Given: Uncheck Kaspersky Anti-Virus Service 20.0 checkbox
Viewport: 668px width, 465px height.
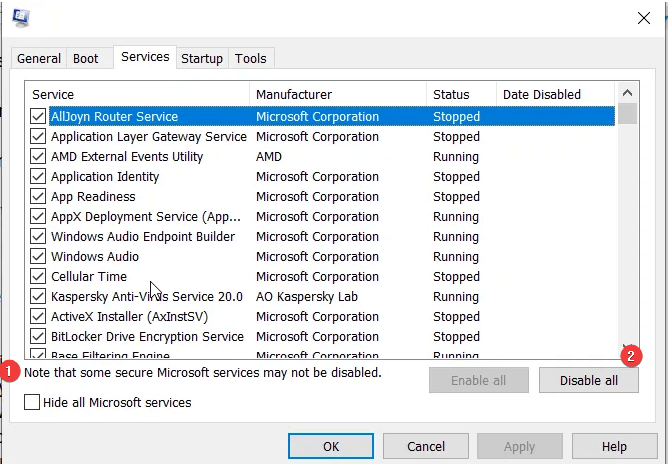Looking at the screenshot, I should tap(38, 297).
